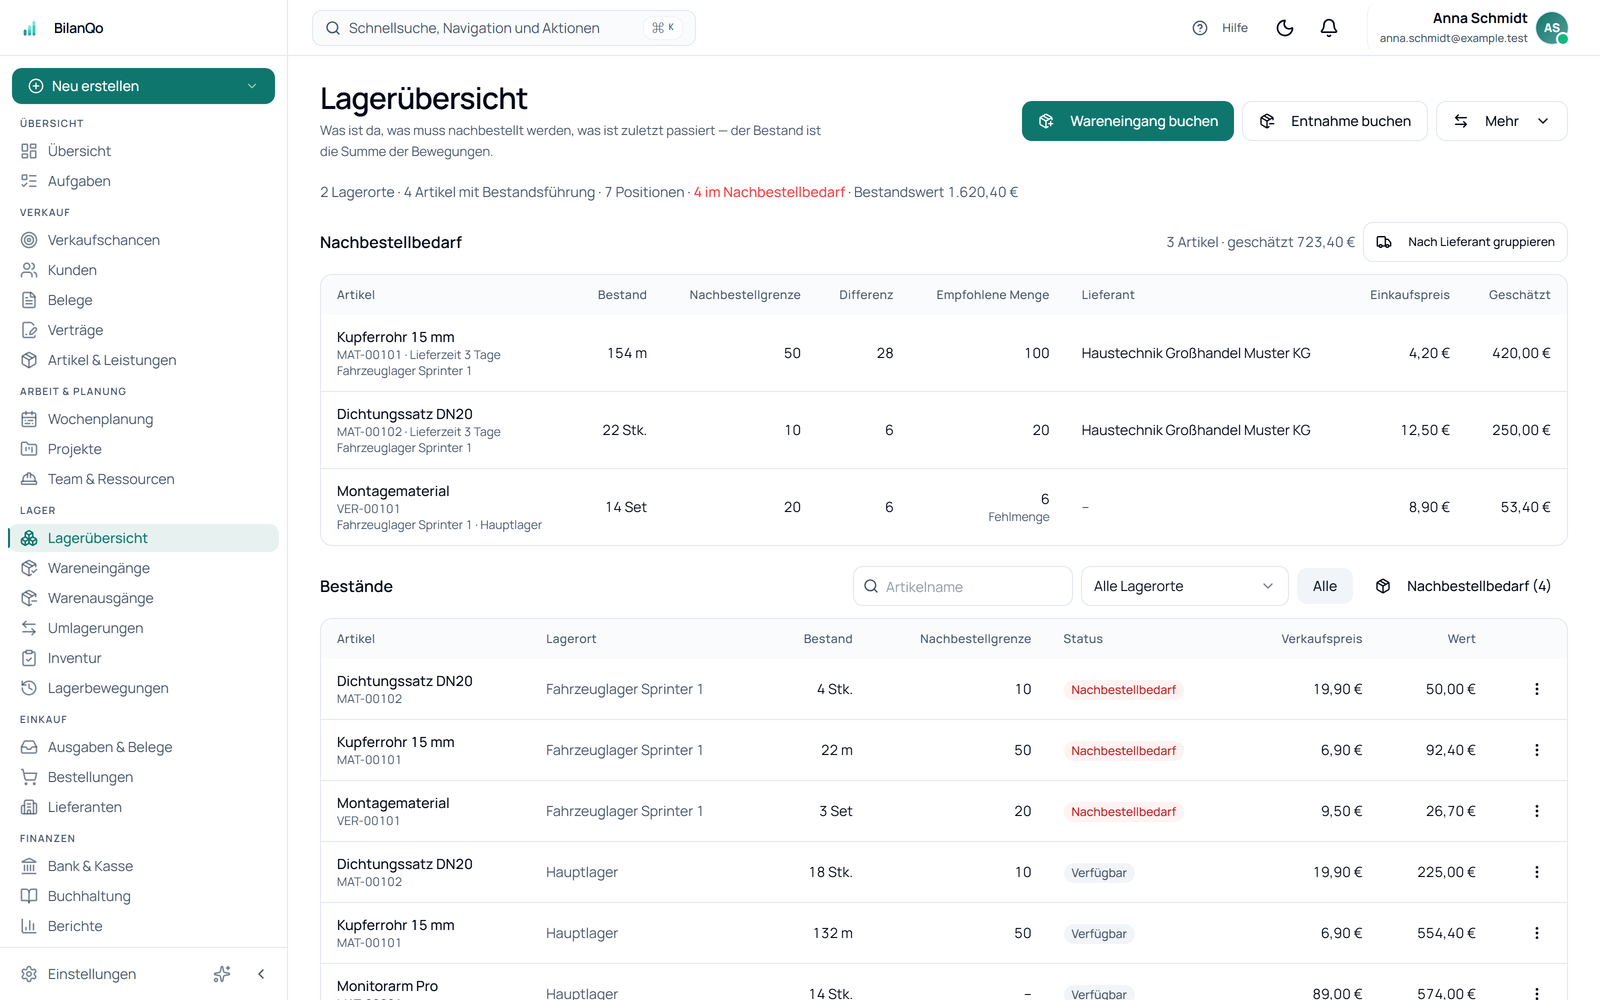Click the Bank & Kasse icon
Viewport: 1600px width, 1000px height.
[x=29, y=866]
